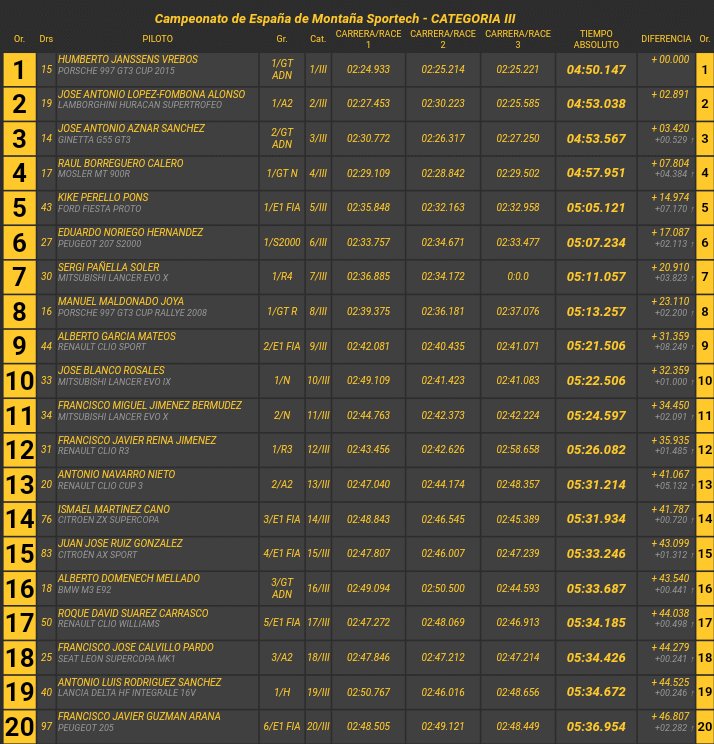Image resolution: width=714 pixels, height=744 pixels.
Task: Click race 3 time 02:58.658
Action: (x=518, y=449)
